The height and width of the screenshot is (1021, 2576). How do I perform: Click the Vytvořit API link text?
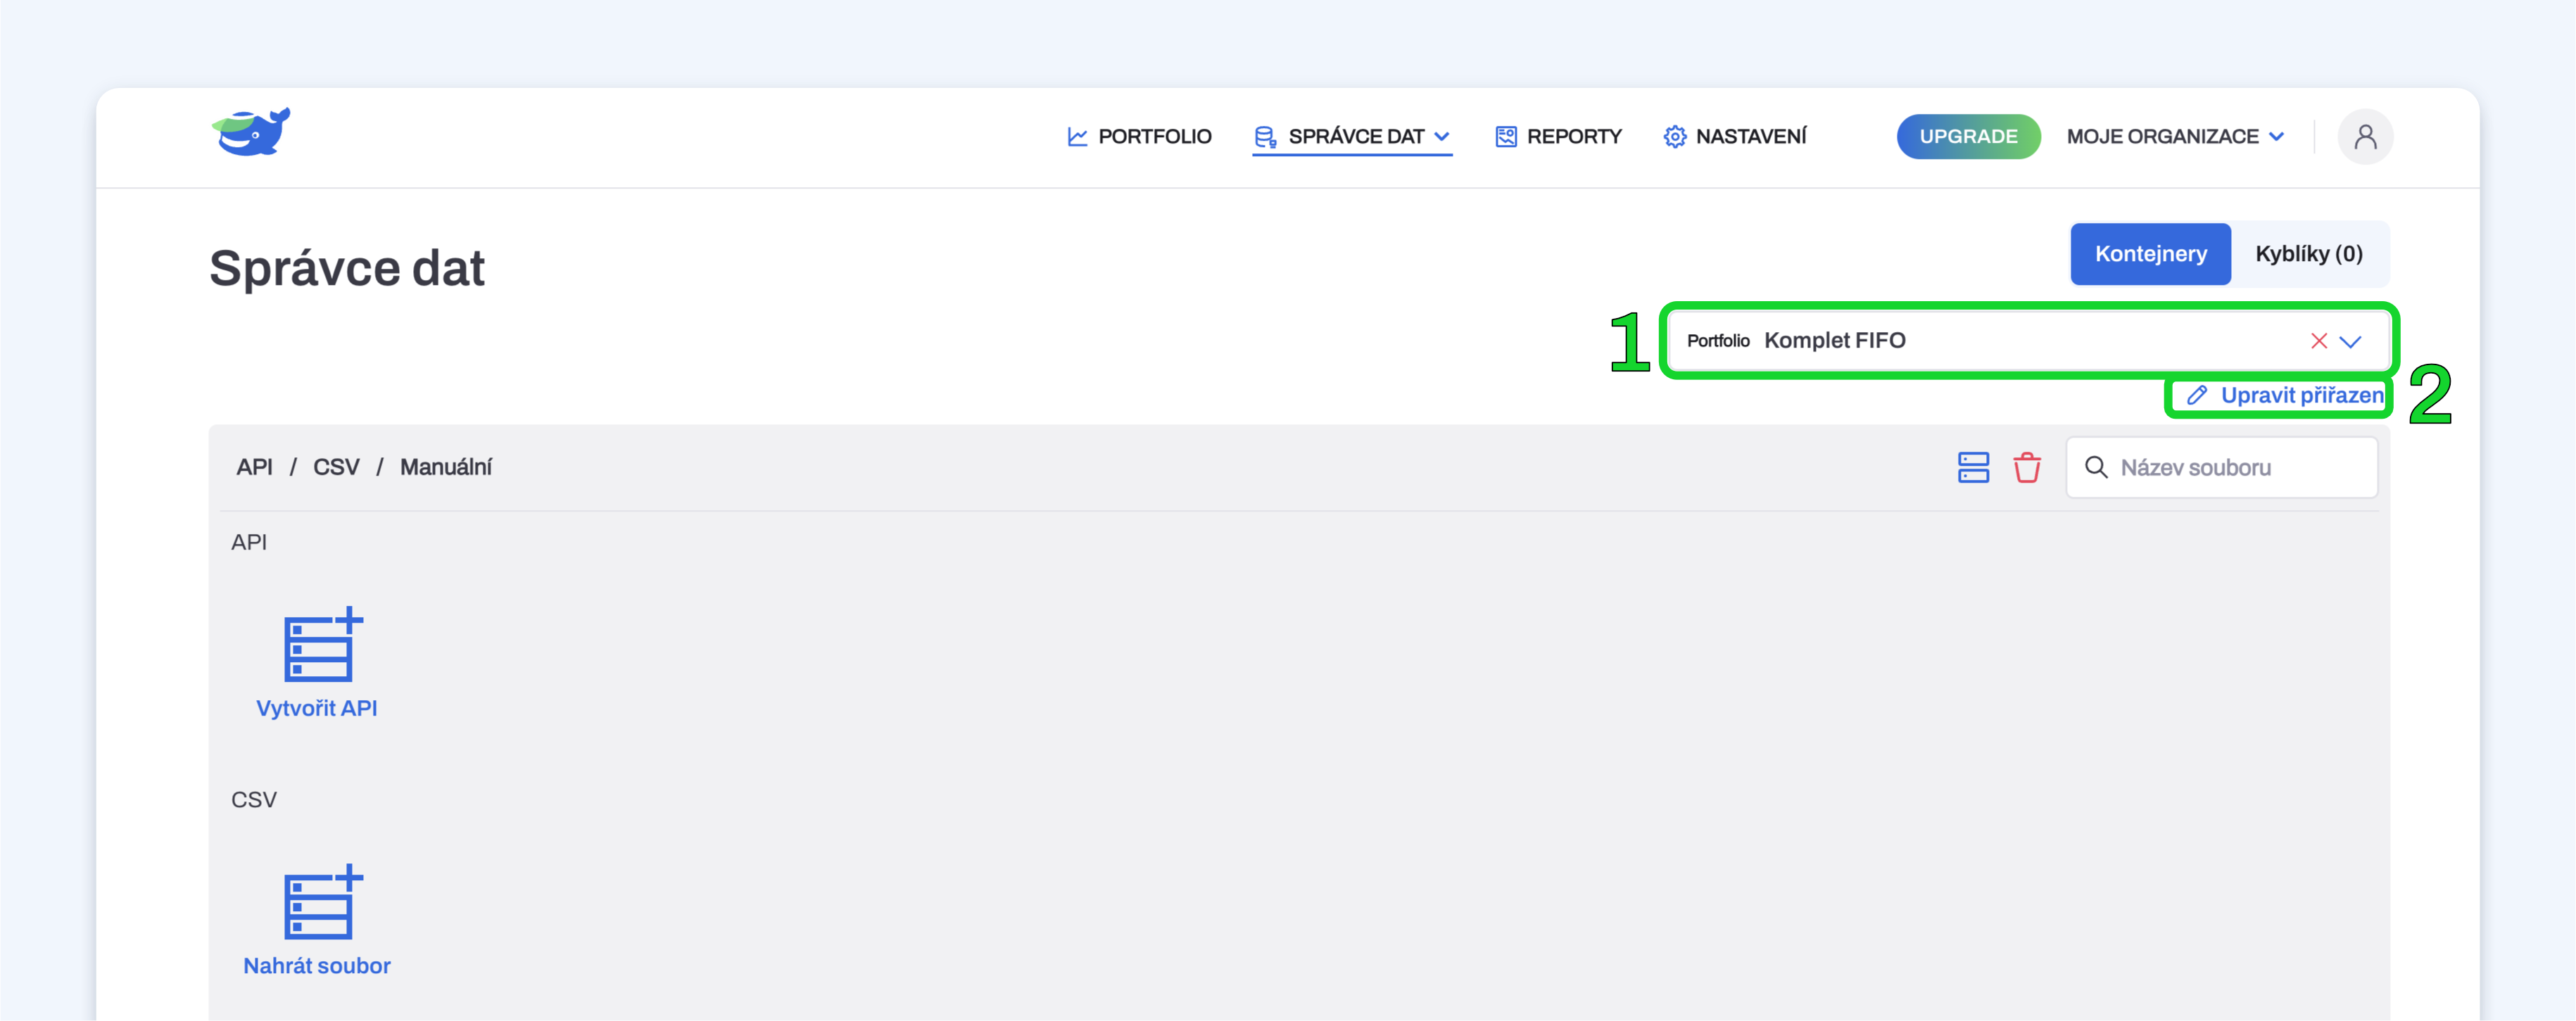317,708
